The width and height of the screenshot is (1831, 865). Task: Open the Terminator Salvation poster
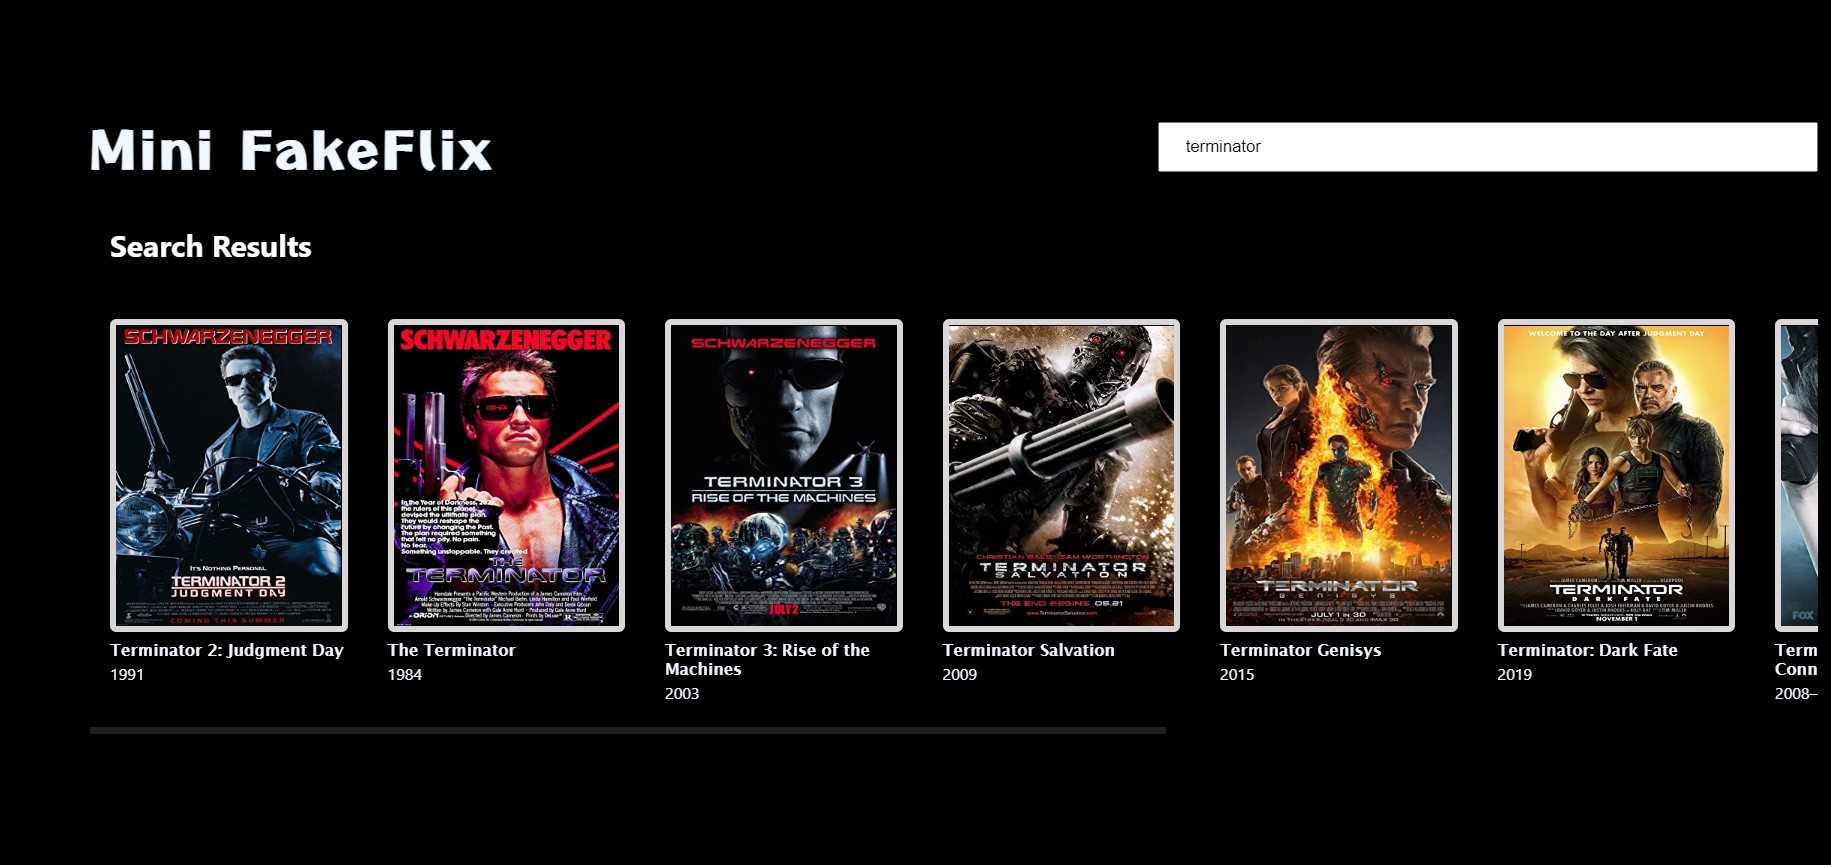[1061, 475]
